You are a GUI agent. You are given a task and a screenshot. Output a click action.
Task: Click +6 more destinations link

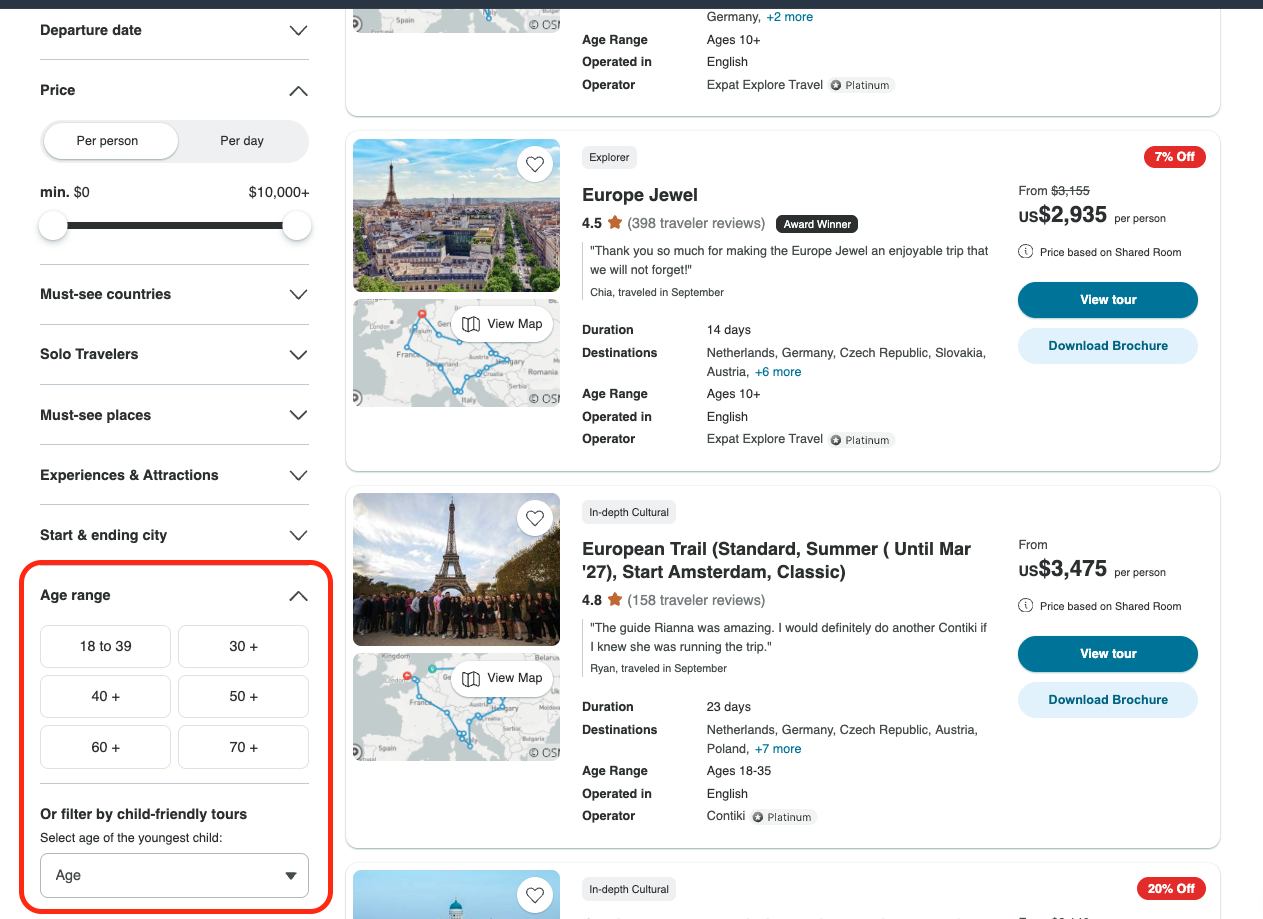pos(778,372)
